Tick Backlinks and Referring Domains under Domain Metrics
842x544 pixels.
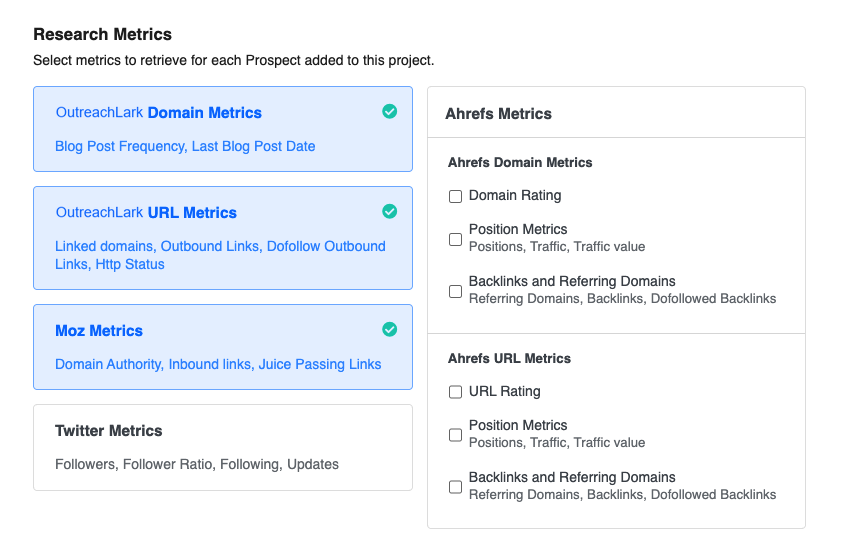[455, 291]
